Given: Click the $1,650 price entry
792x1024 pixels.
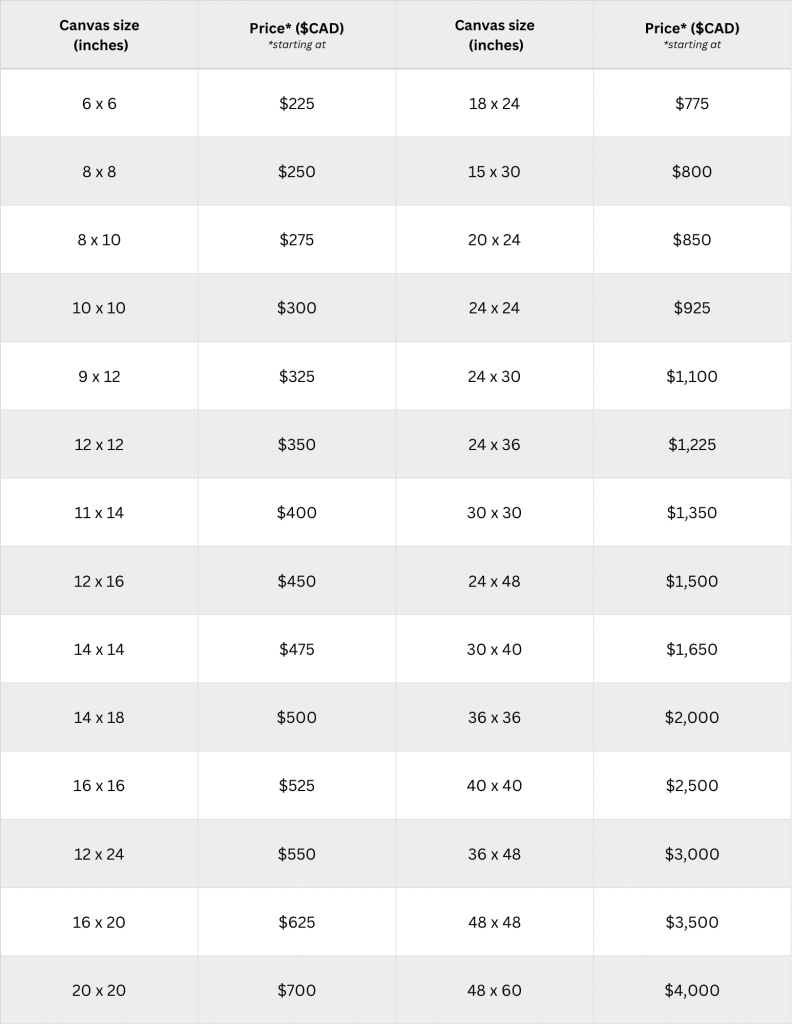Looking at the screenshot, I should [692, 650].
